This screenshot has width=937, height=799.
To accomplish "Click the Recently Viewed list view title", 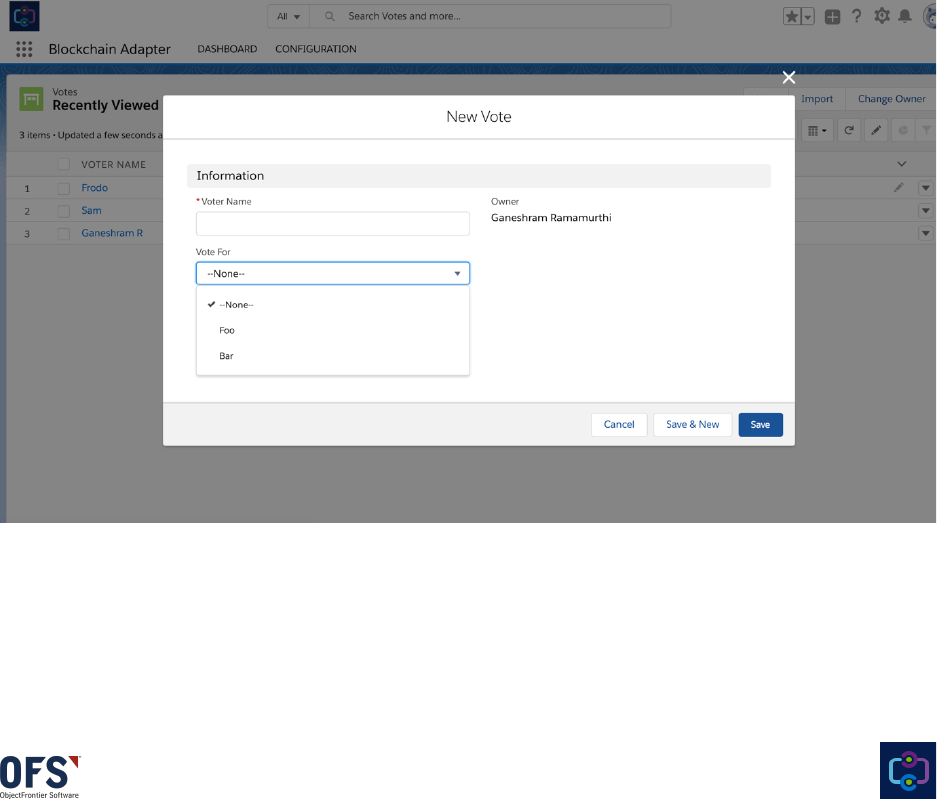I will point(105,106).
